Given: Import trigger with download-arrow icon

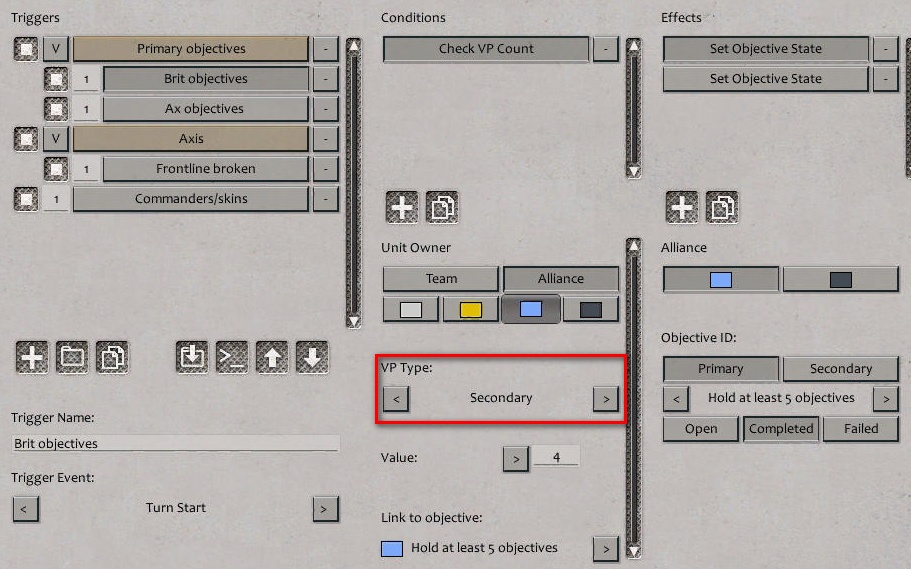Looking at the screenshot, I should (192, 357).
